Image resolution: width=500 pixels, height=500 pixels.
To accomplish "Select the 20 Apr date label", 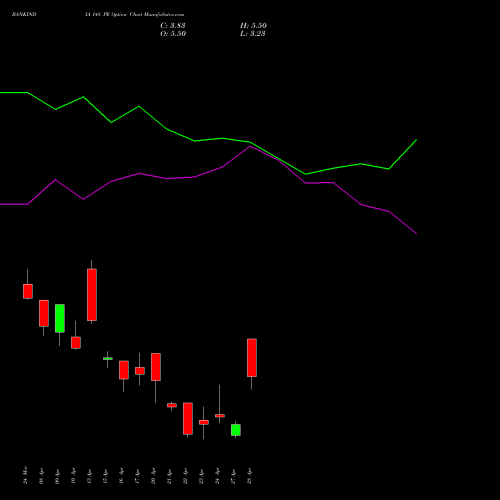I will tap(153, 477).
